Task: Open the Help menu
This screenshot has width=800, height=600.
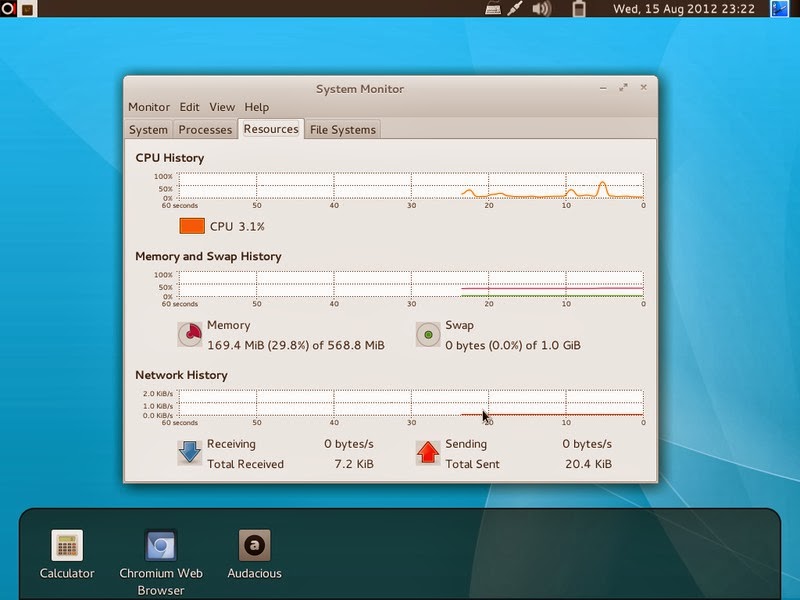Action: (256, 107)
